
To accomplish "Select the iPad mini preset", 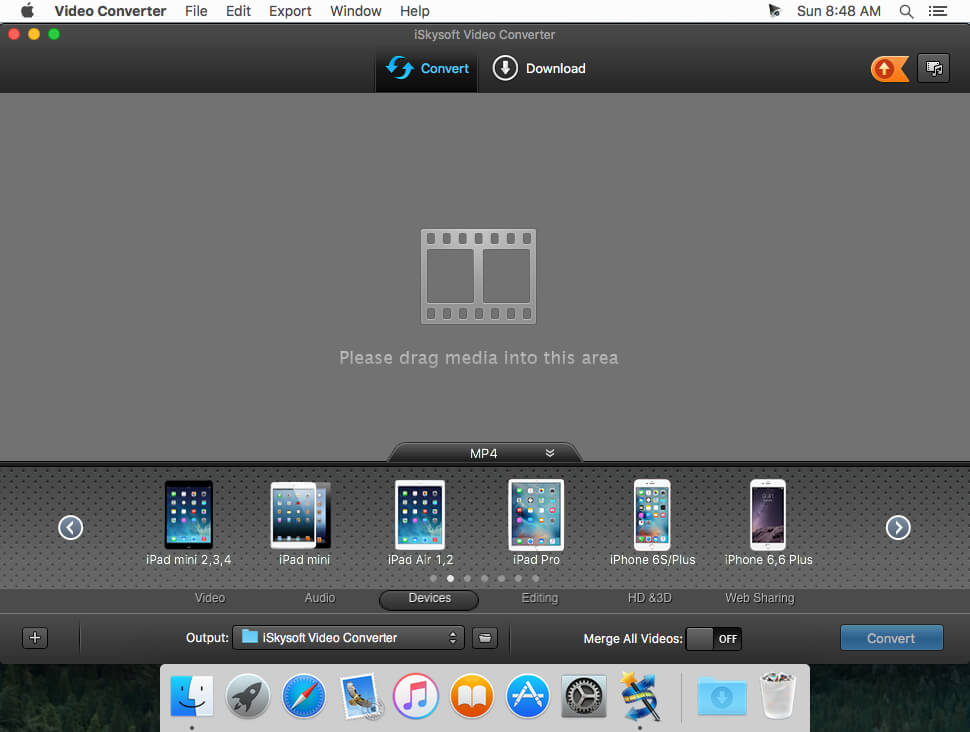I will coord(304,523).
